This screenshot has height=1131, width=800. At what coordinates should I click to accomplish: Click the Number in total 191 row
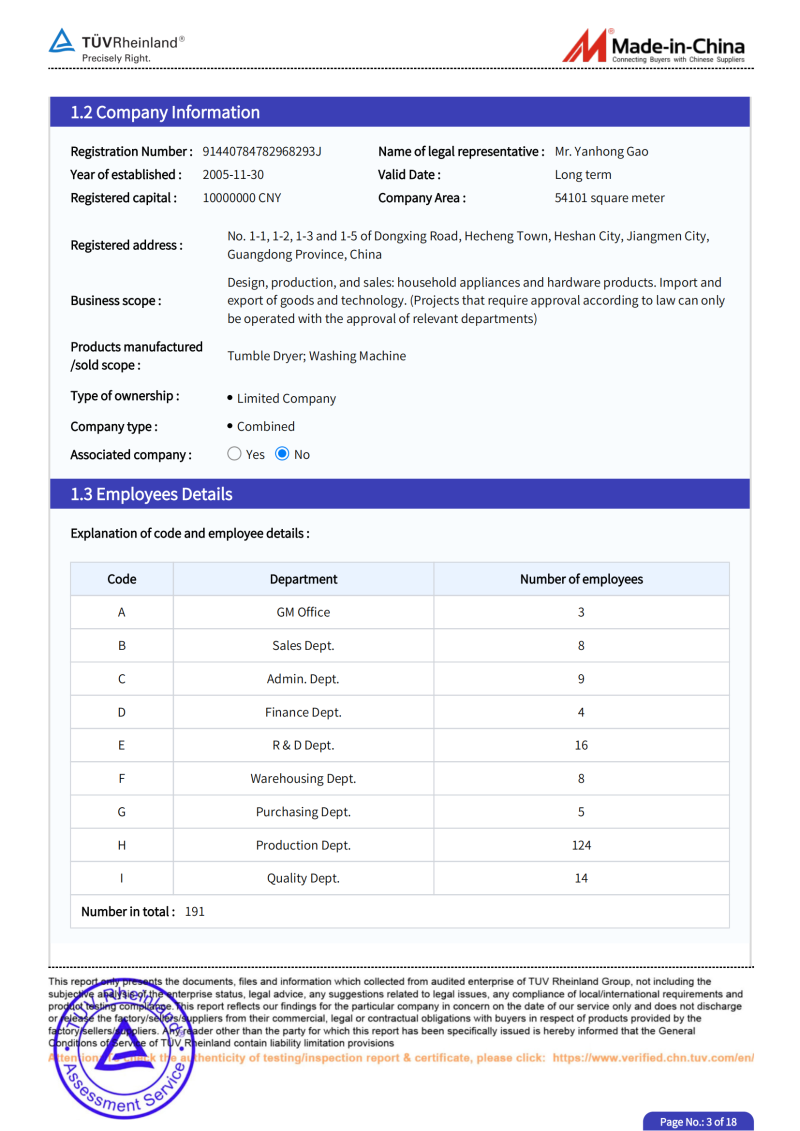(x=143, y=911)
